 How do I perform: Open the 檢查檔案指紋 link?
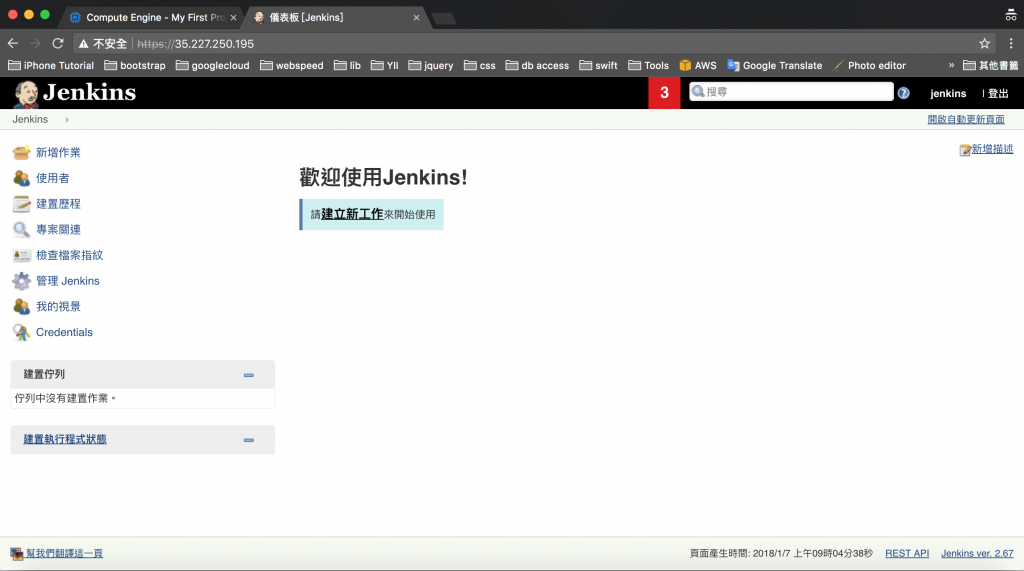[x=69, y=255]
